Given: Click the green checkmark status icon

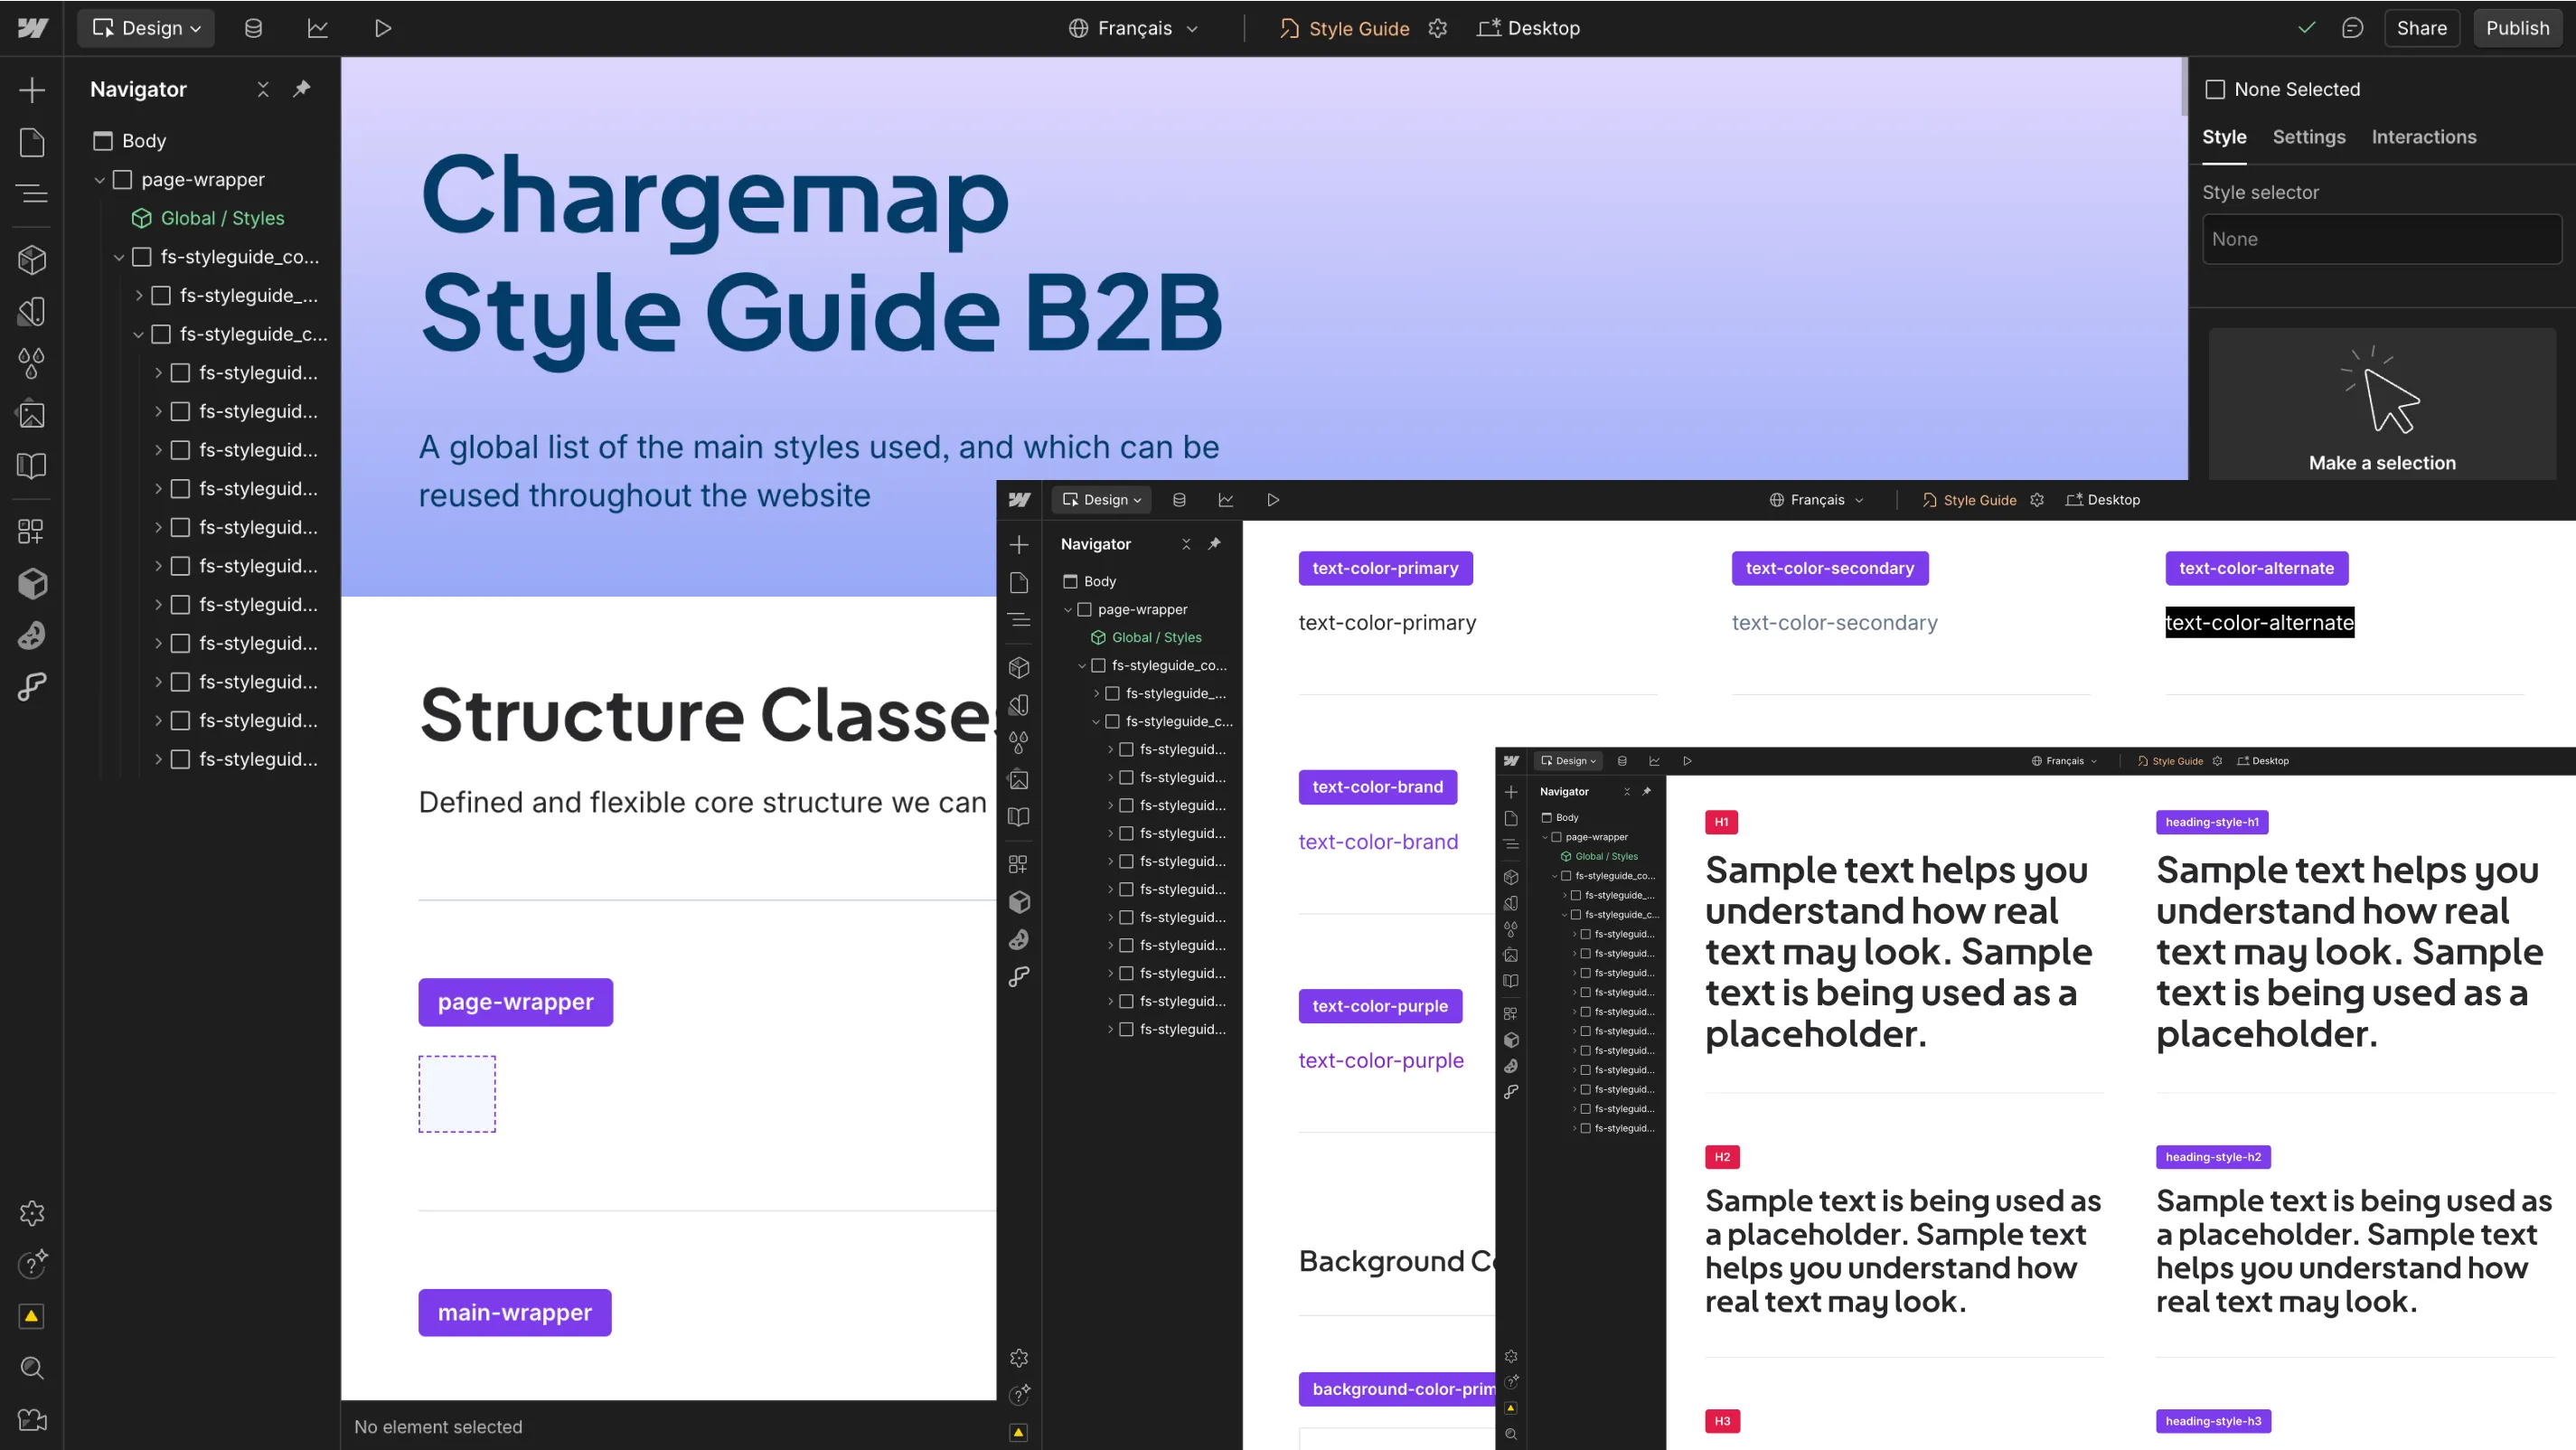Looking at the screenshot, I should tap(2306, 28).
